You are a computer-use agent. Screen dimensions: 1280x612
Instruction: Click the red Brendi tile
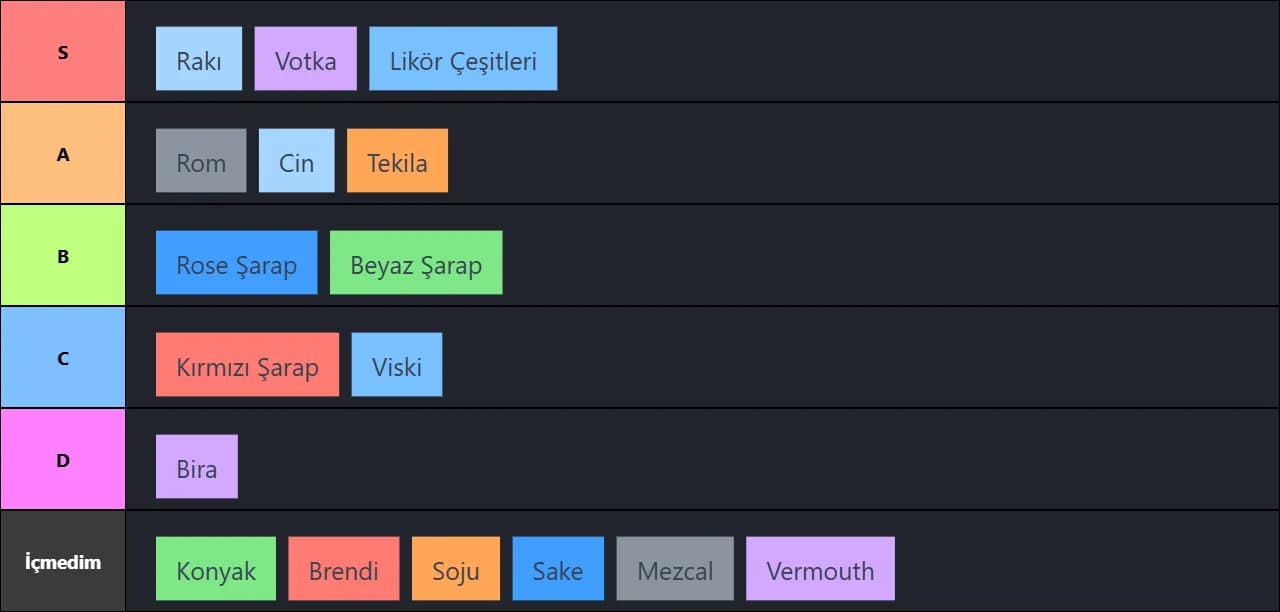[343, 569]
